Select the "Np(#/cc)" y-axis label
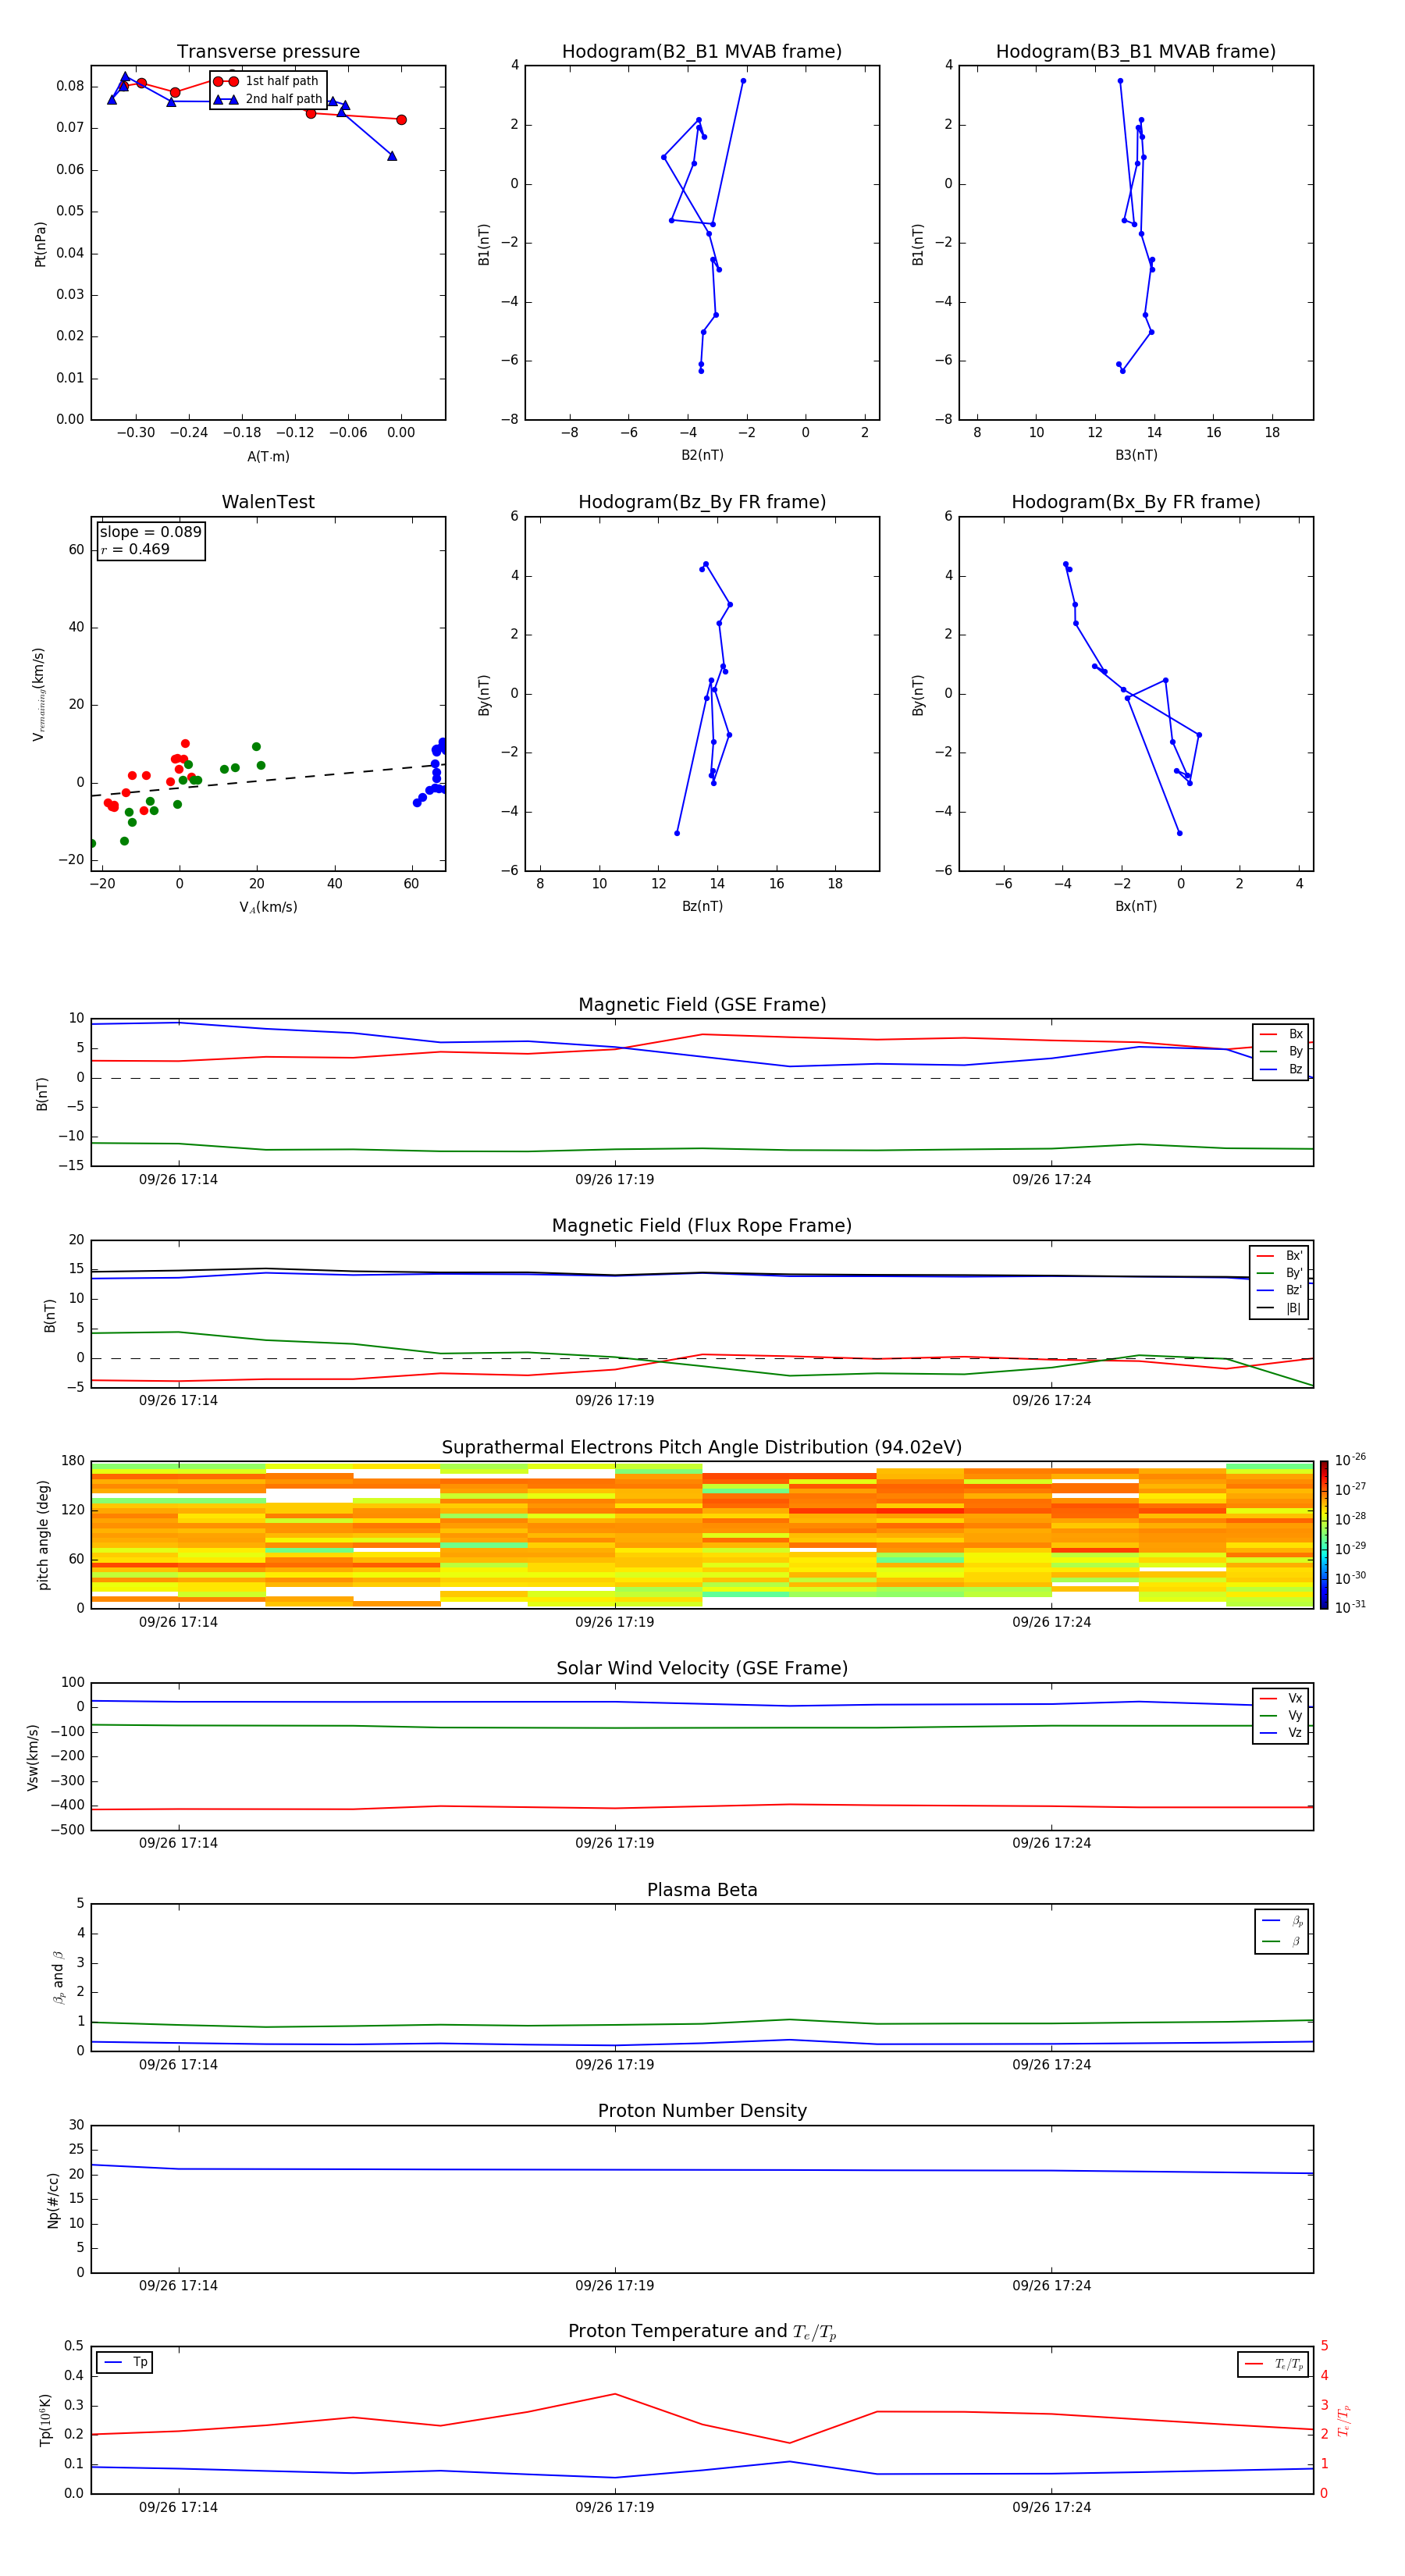The height and width of the screenshot is (2576, 1405). (53, 2199)
